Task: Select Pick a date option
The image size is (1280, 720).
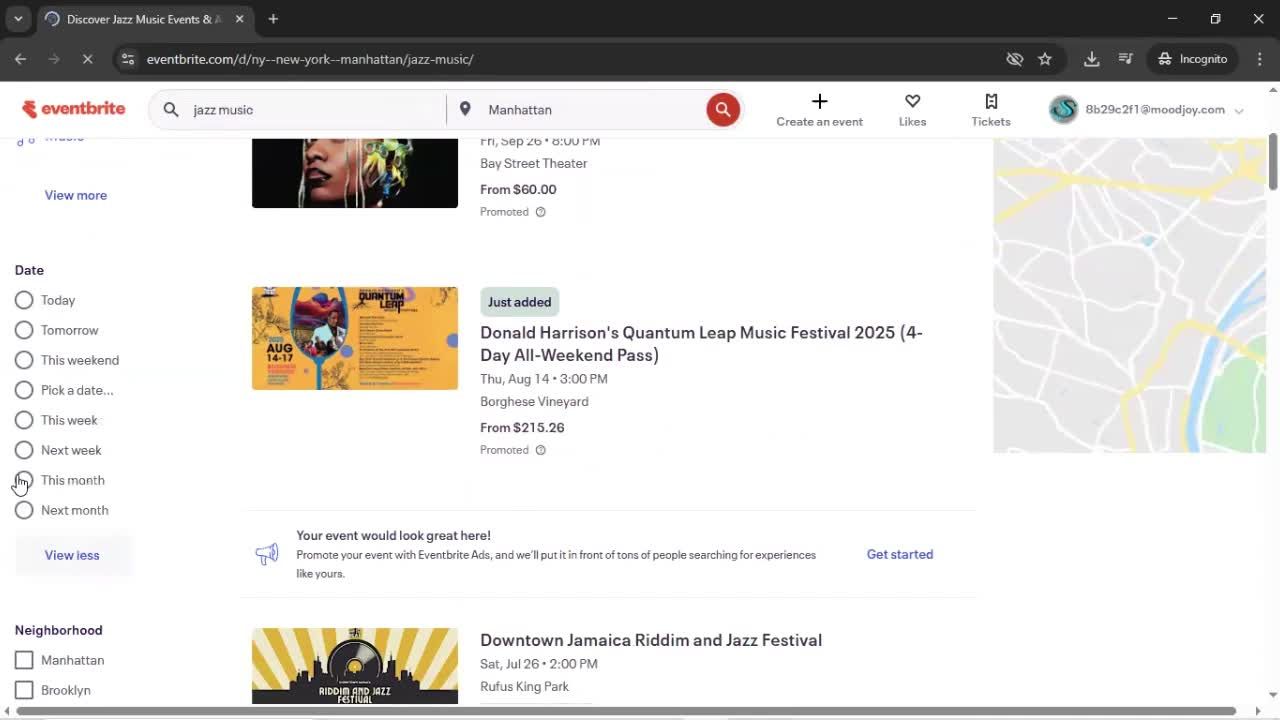Action: [x=24, y=390]
